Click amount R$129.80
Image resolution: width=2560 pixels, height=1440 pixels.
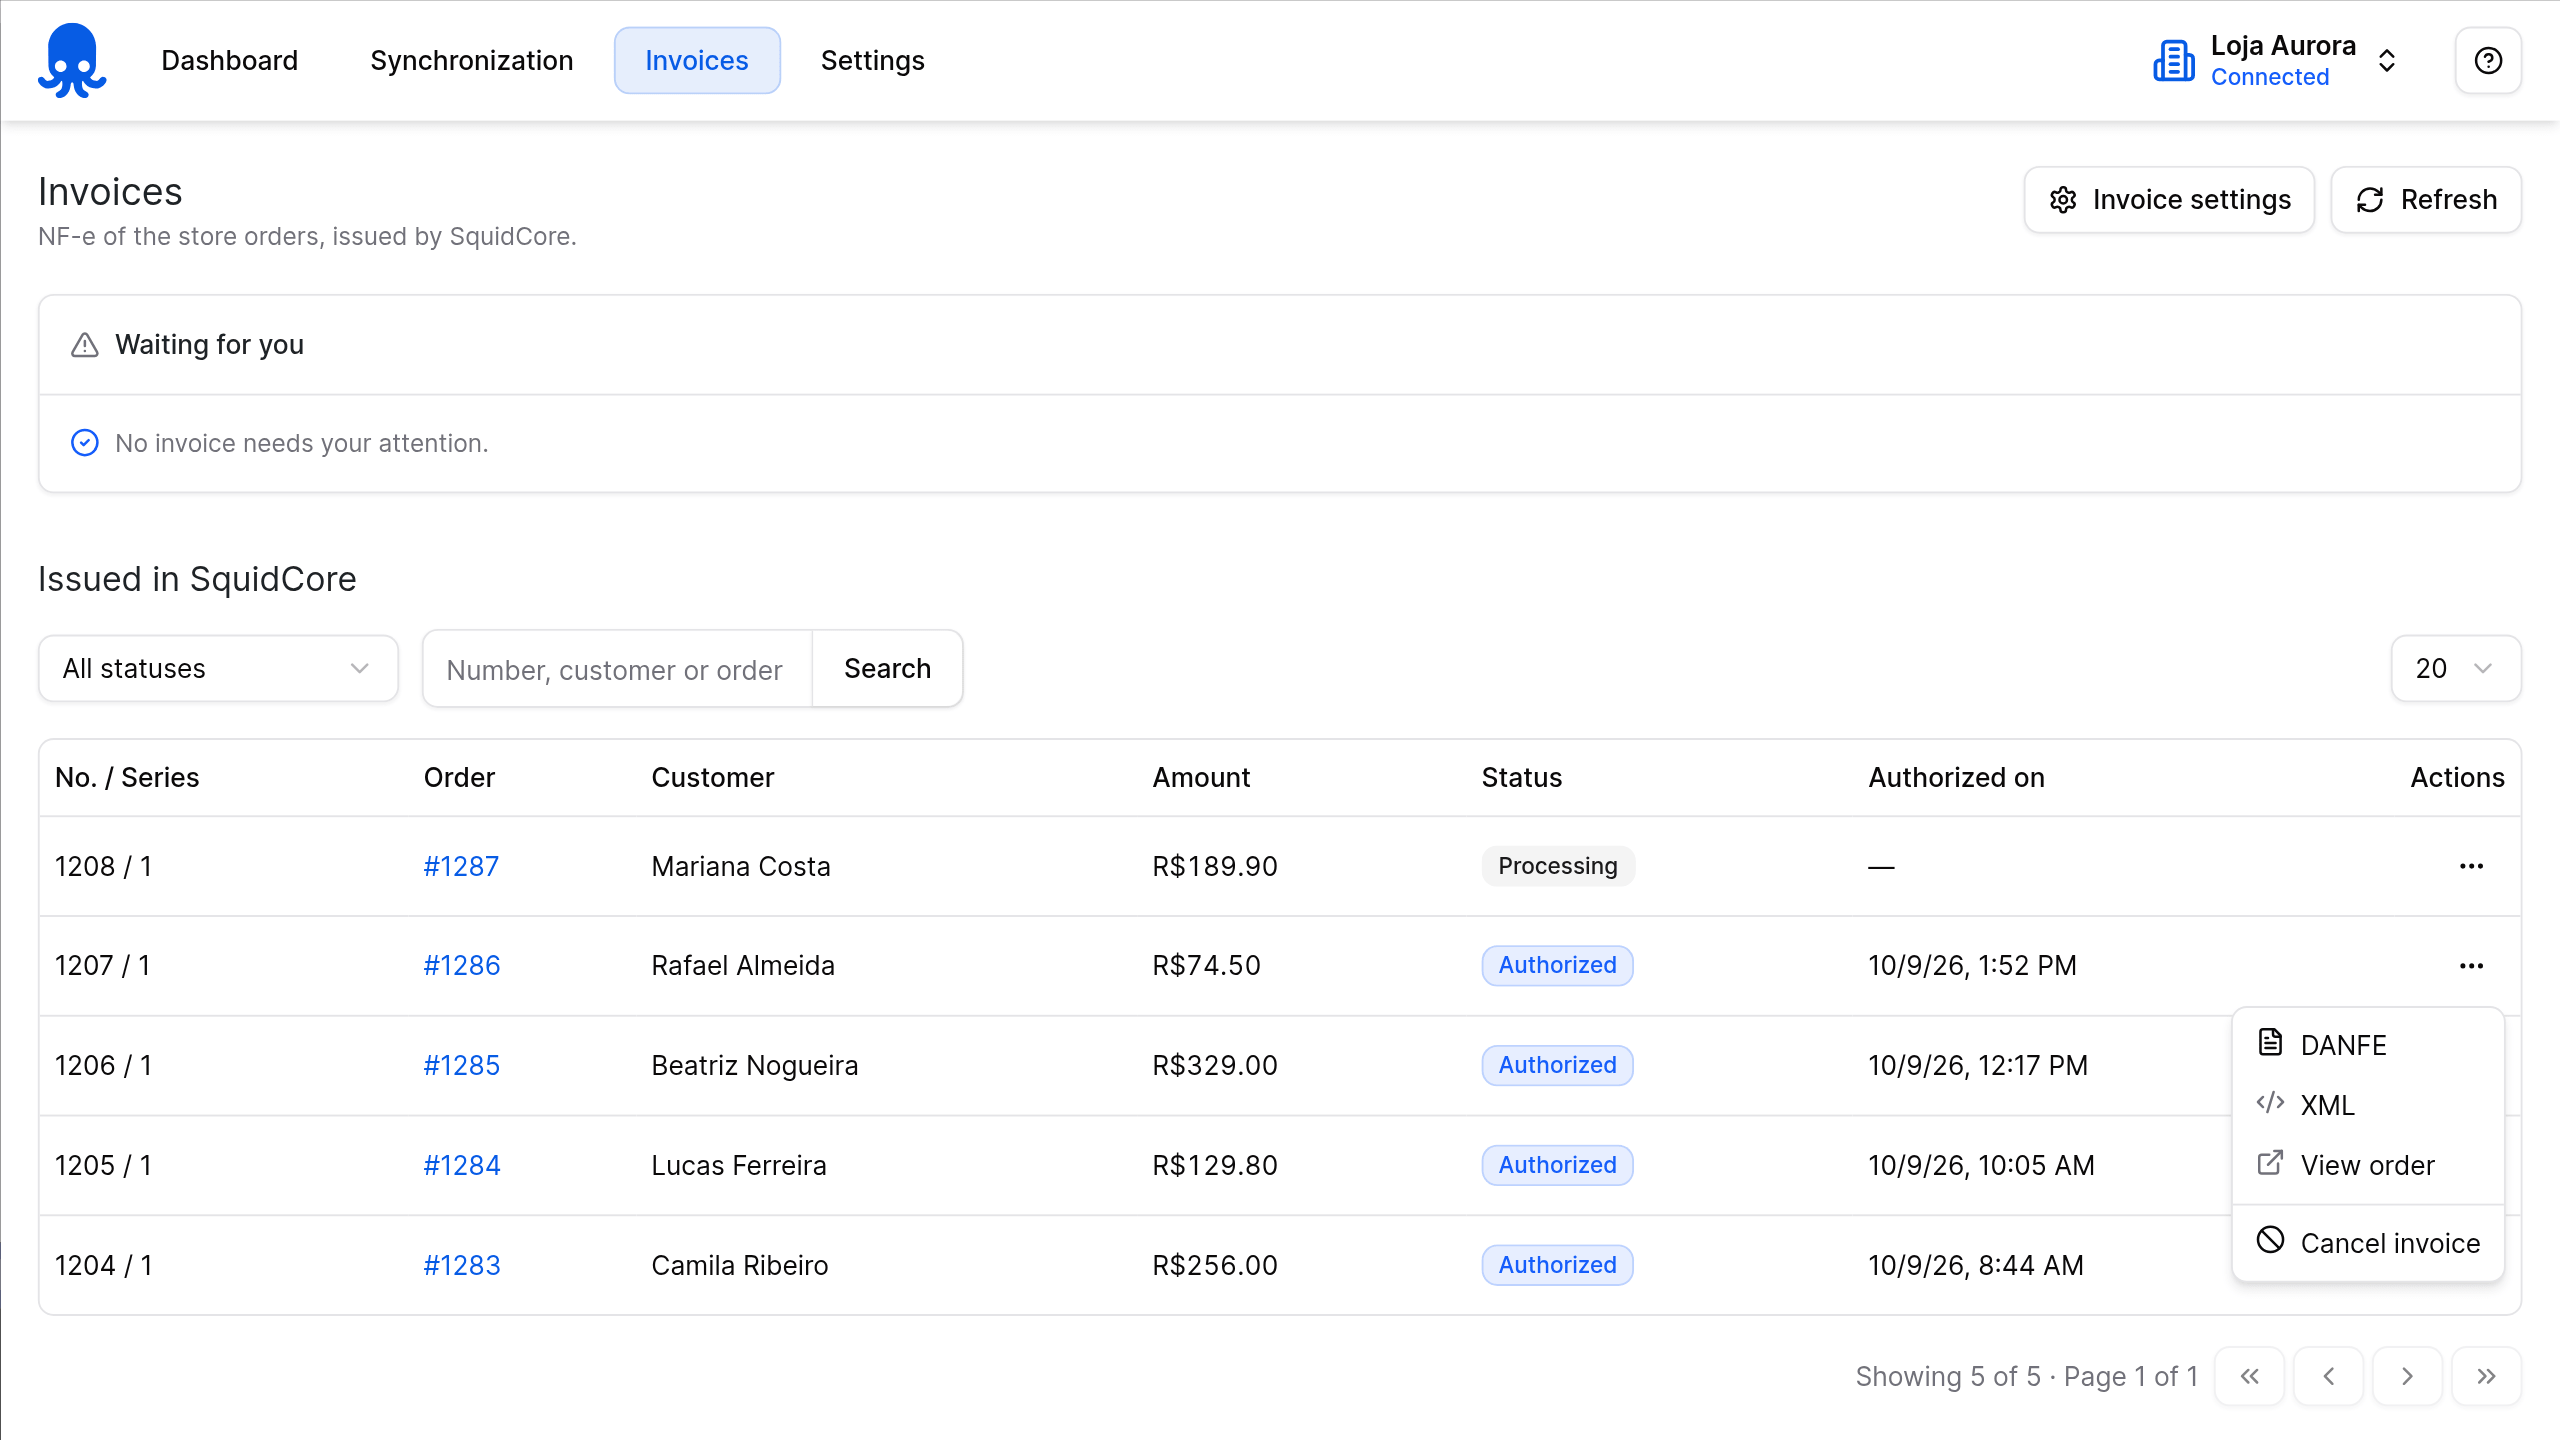[1215, 1166]
